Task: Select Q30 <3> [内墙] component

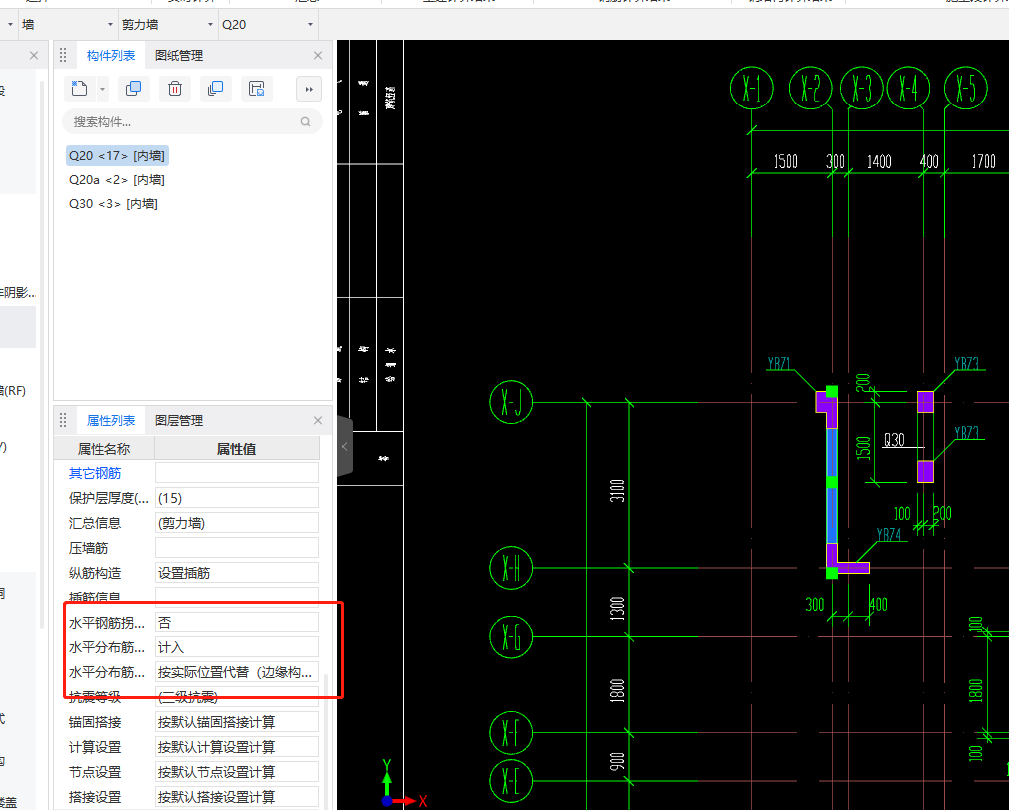Action: (x=113, y=203)
